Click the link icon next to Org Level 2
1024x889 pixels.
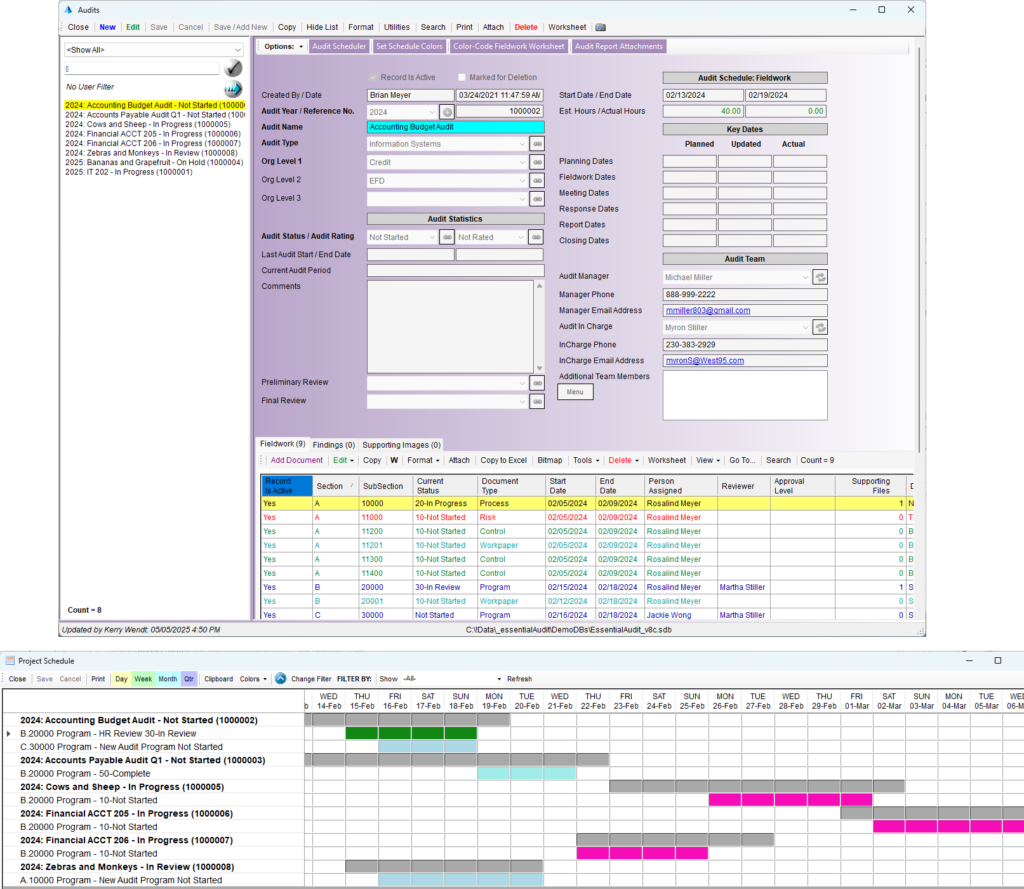[537, 180]
